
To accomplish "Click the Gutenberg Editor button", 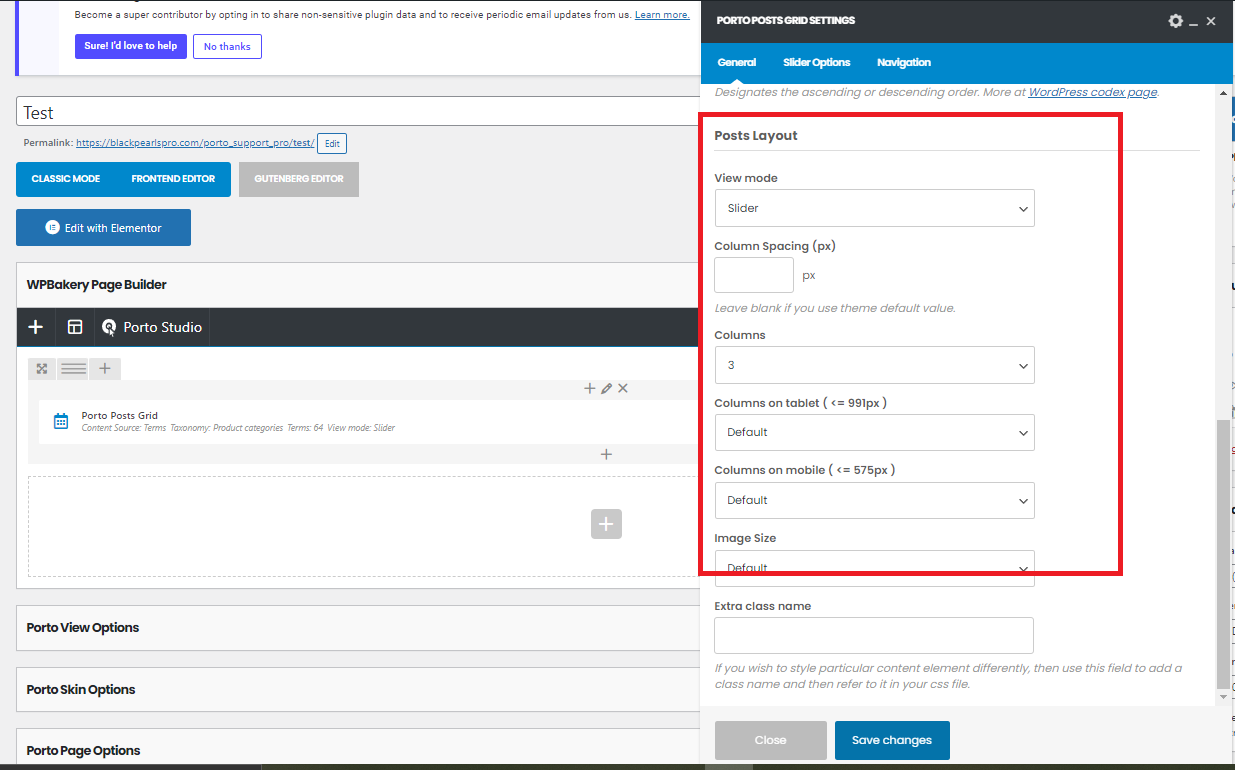I will coord(299,179).
